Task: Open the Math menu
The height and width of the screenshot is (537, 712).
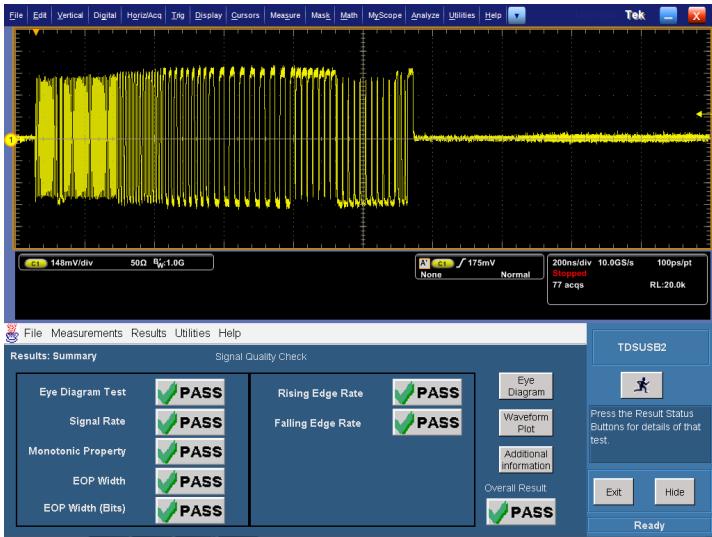Action: tap(349, 15)
